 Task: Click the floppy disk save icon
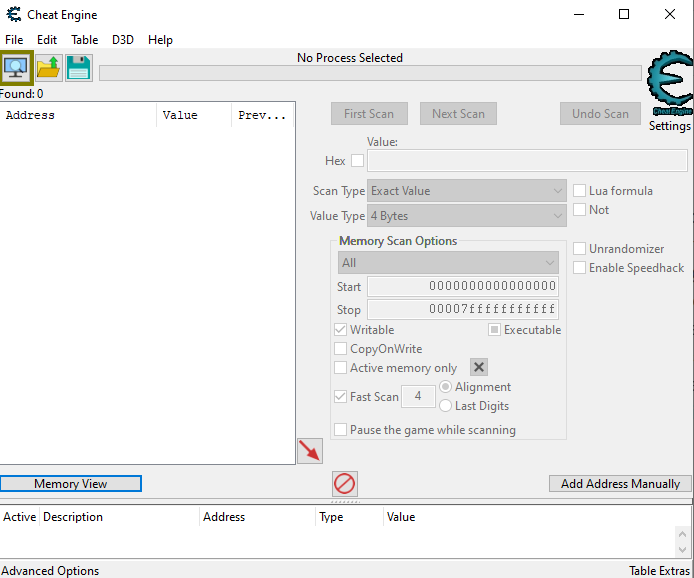click(x=79, y=68)
